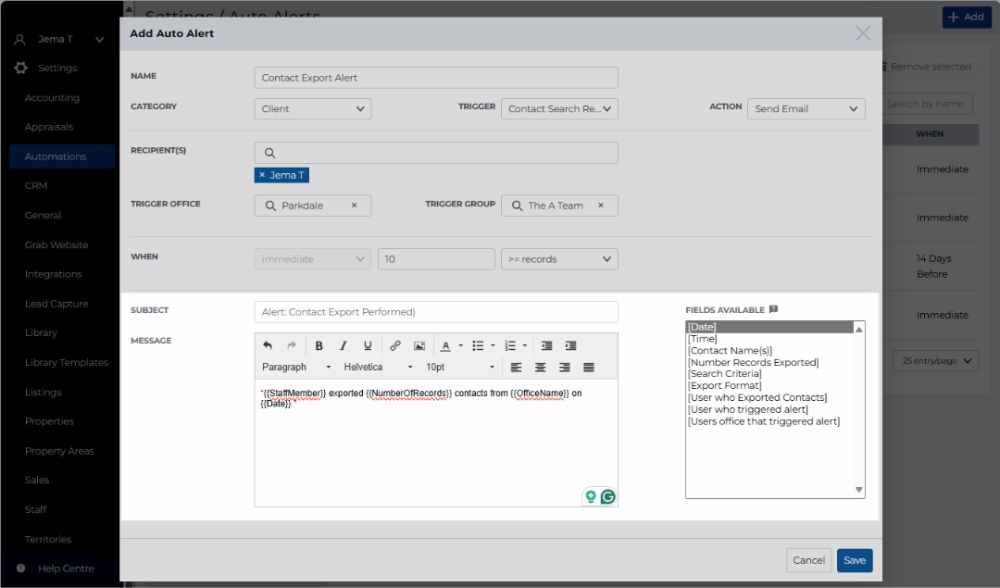Click the undo arrow in message editor
1000x588 pixels.
[x=267, y=346]
